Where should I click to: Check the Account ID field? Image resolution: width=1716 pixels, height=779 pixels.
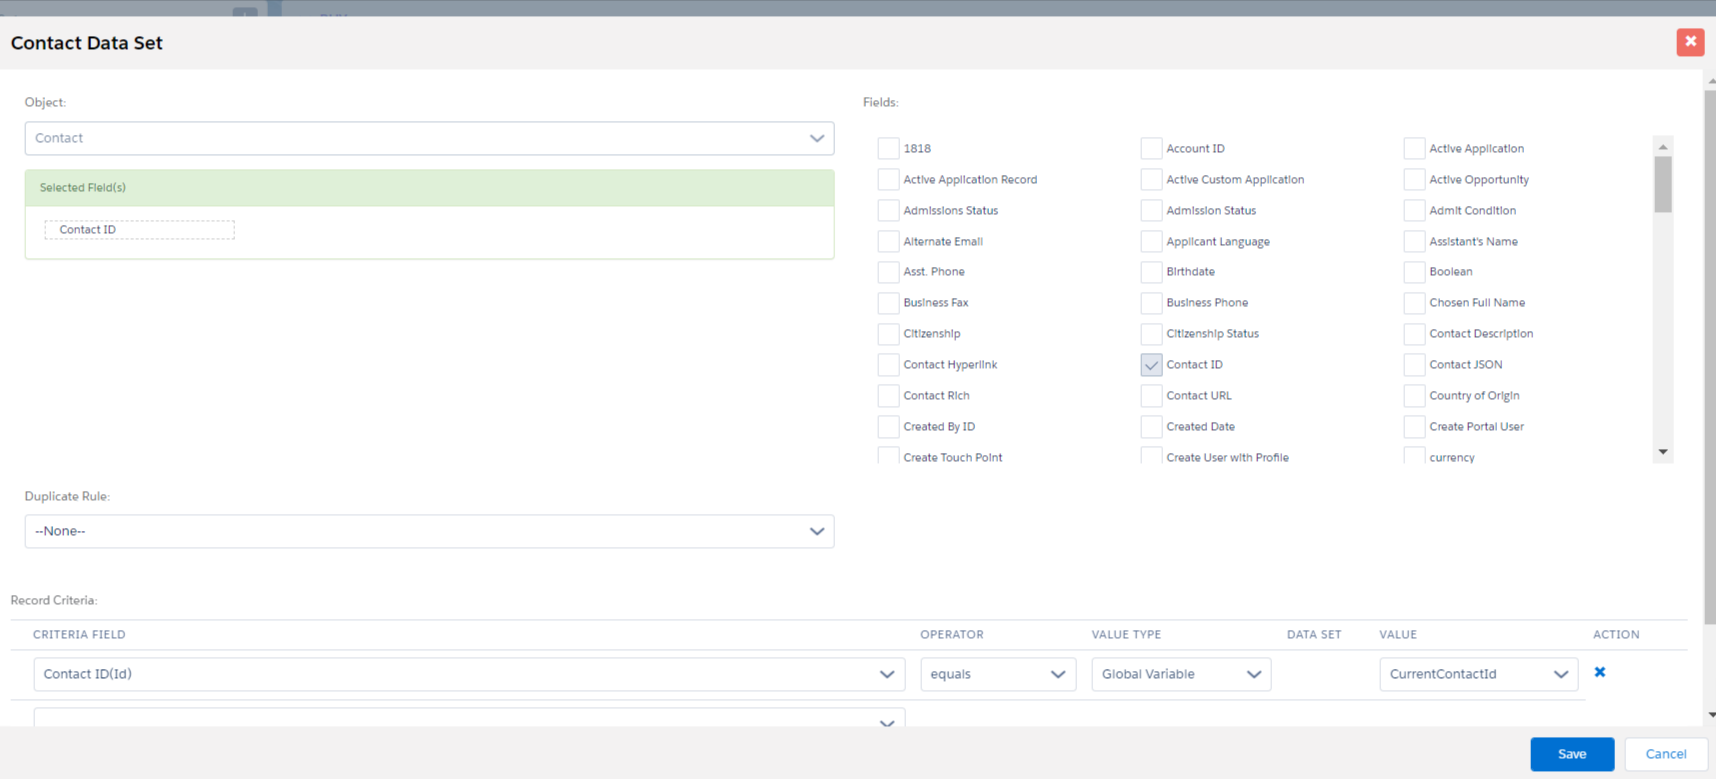(x=1151, y=149)
